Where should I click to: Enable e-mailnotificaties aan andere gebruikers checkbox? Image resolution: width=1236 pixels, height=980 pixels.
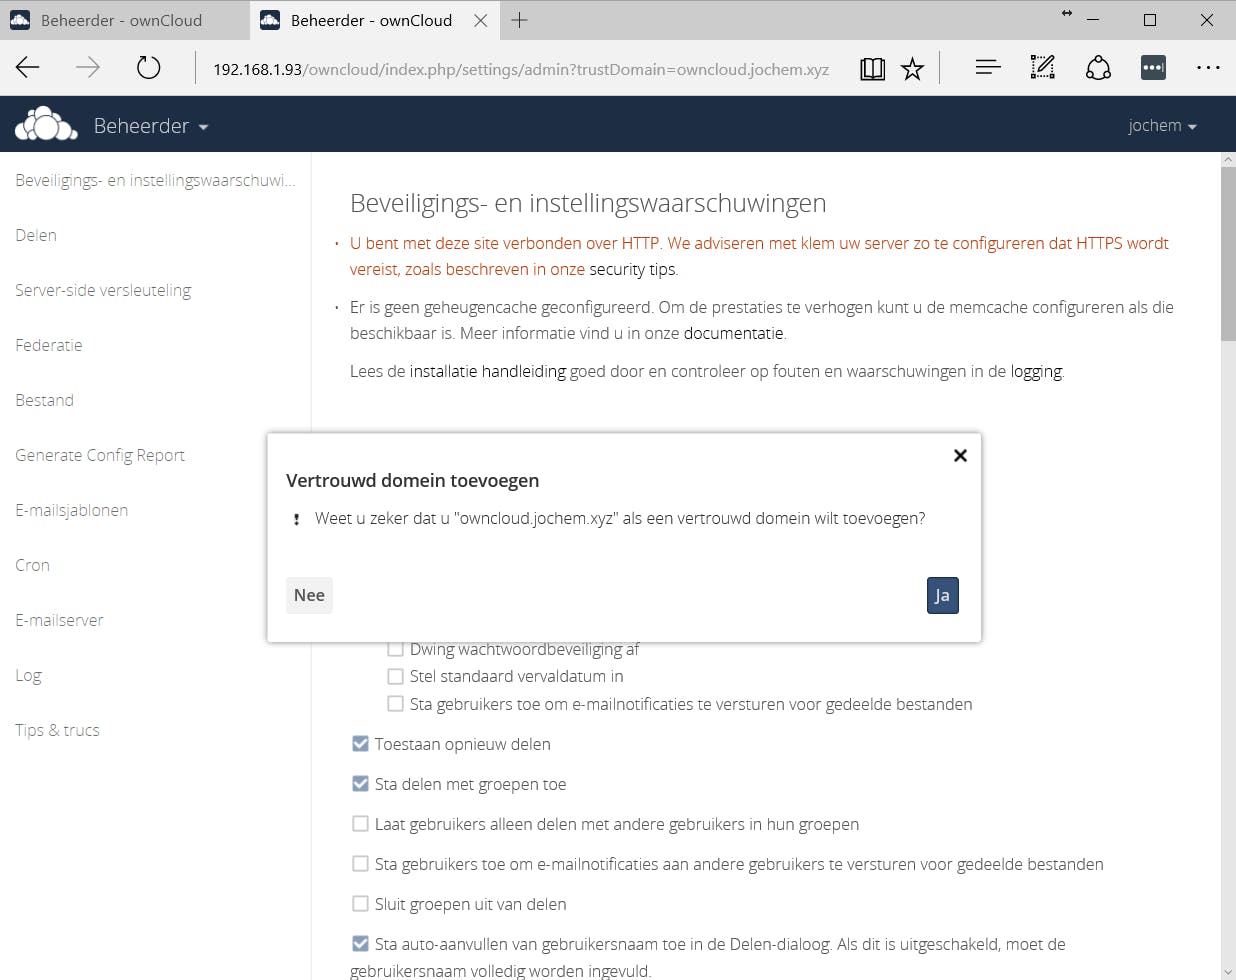360,864
